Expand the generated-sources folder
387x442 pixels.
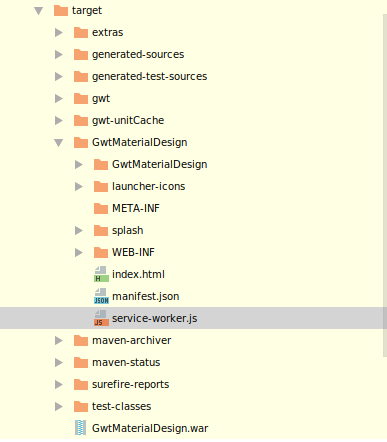[x=59, y=54]
